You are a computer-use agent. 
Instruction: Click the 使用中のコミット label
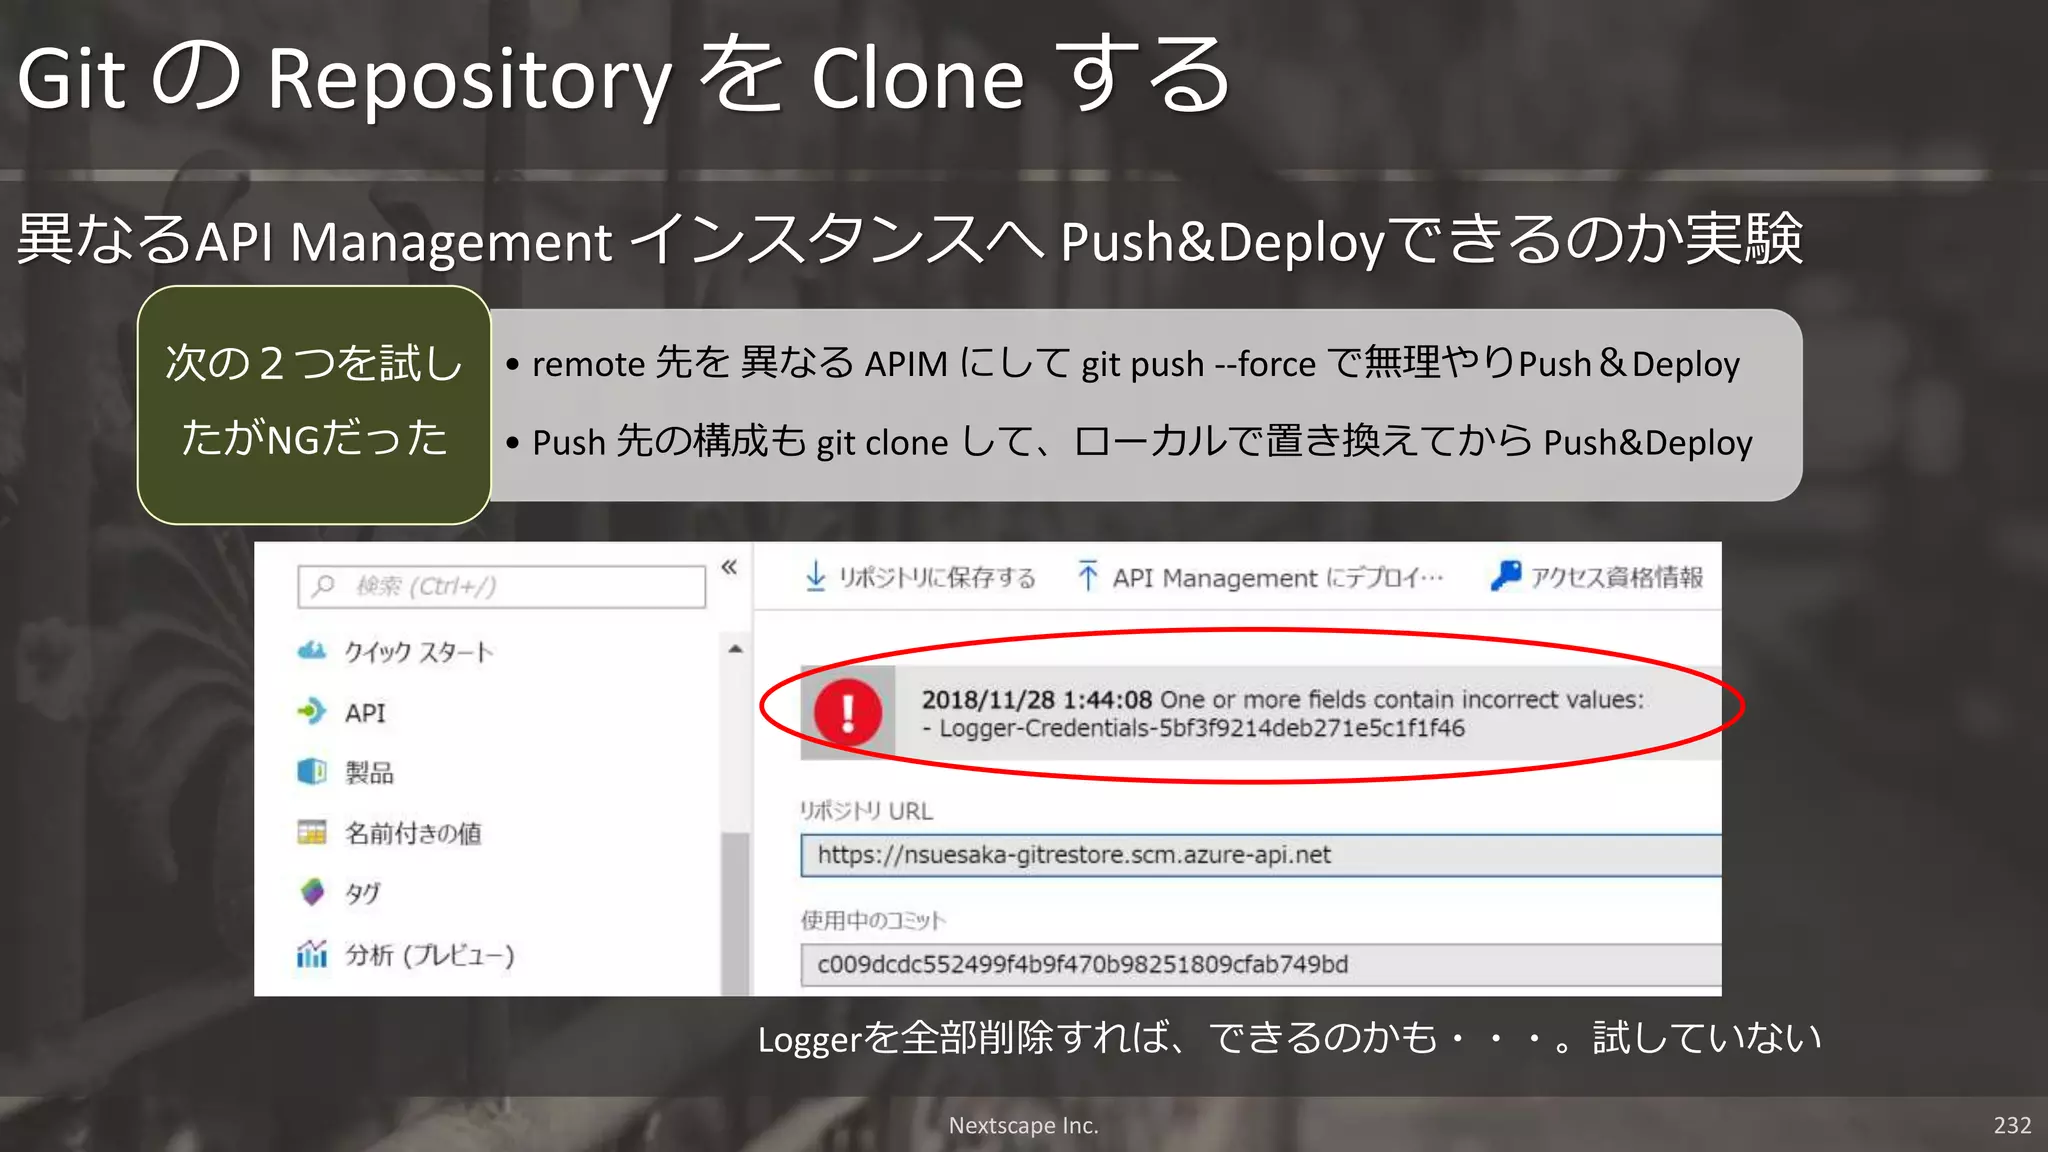(x=873, y=920)
